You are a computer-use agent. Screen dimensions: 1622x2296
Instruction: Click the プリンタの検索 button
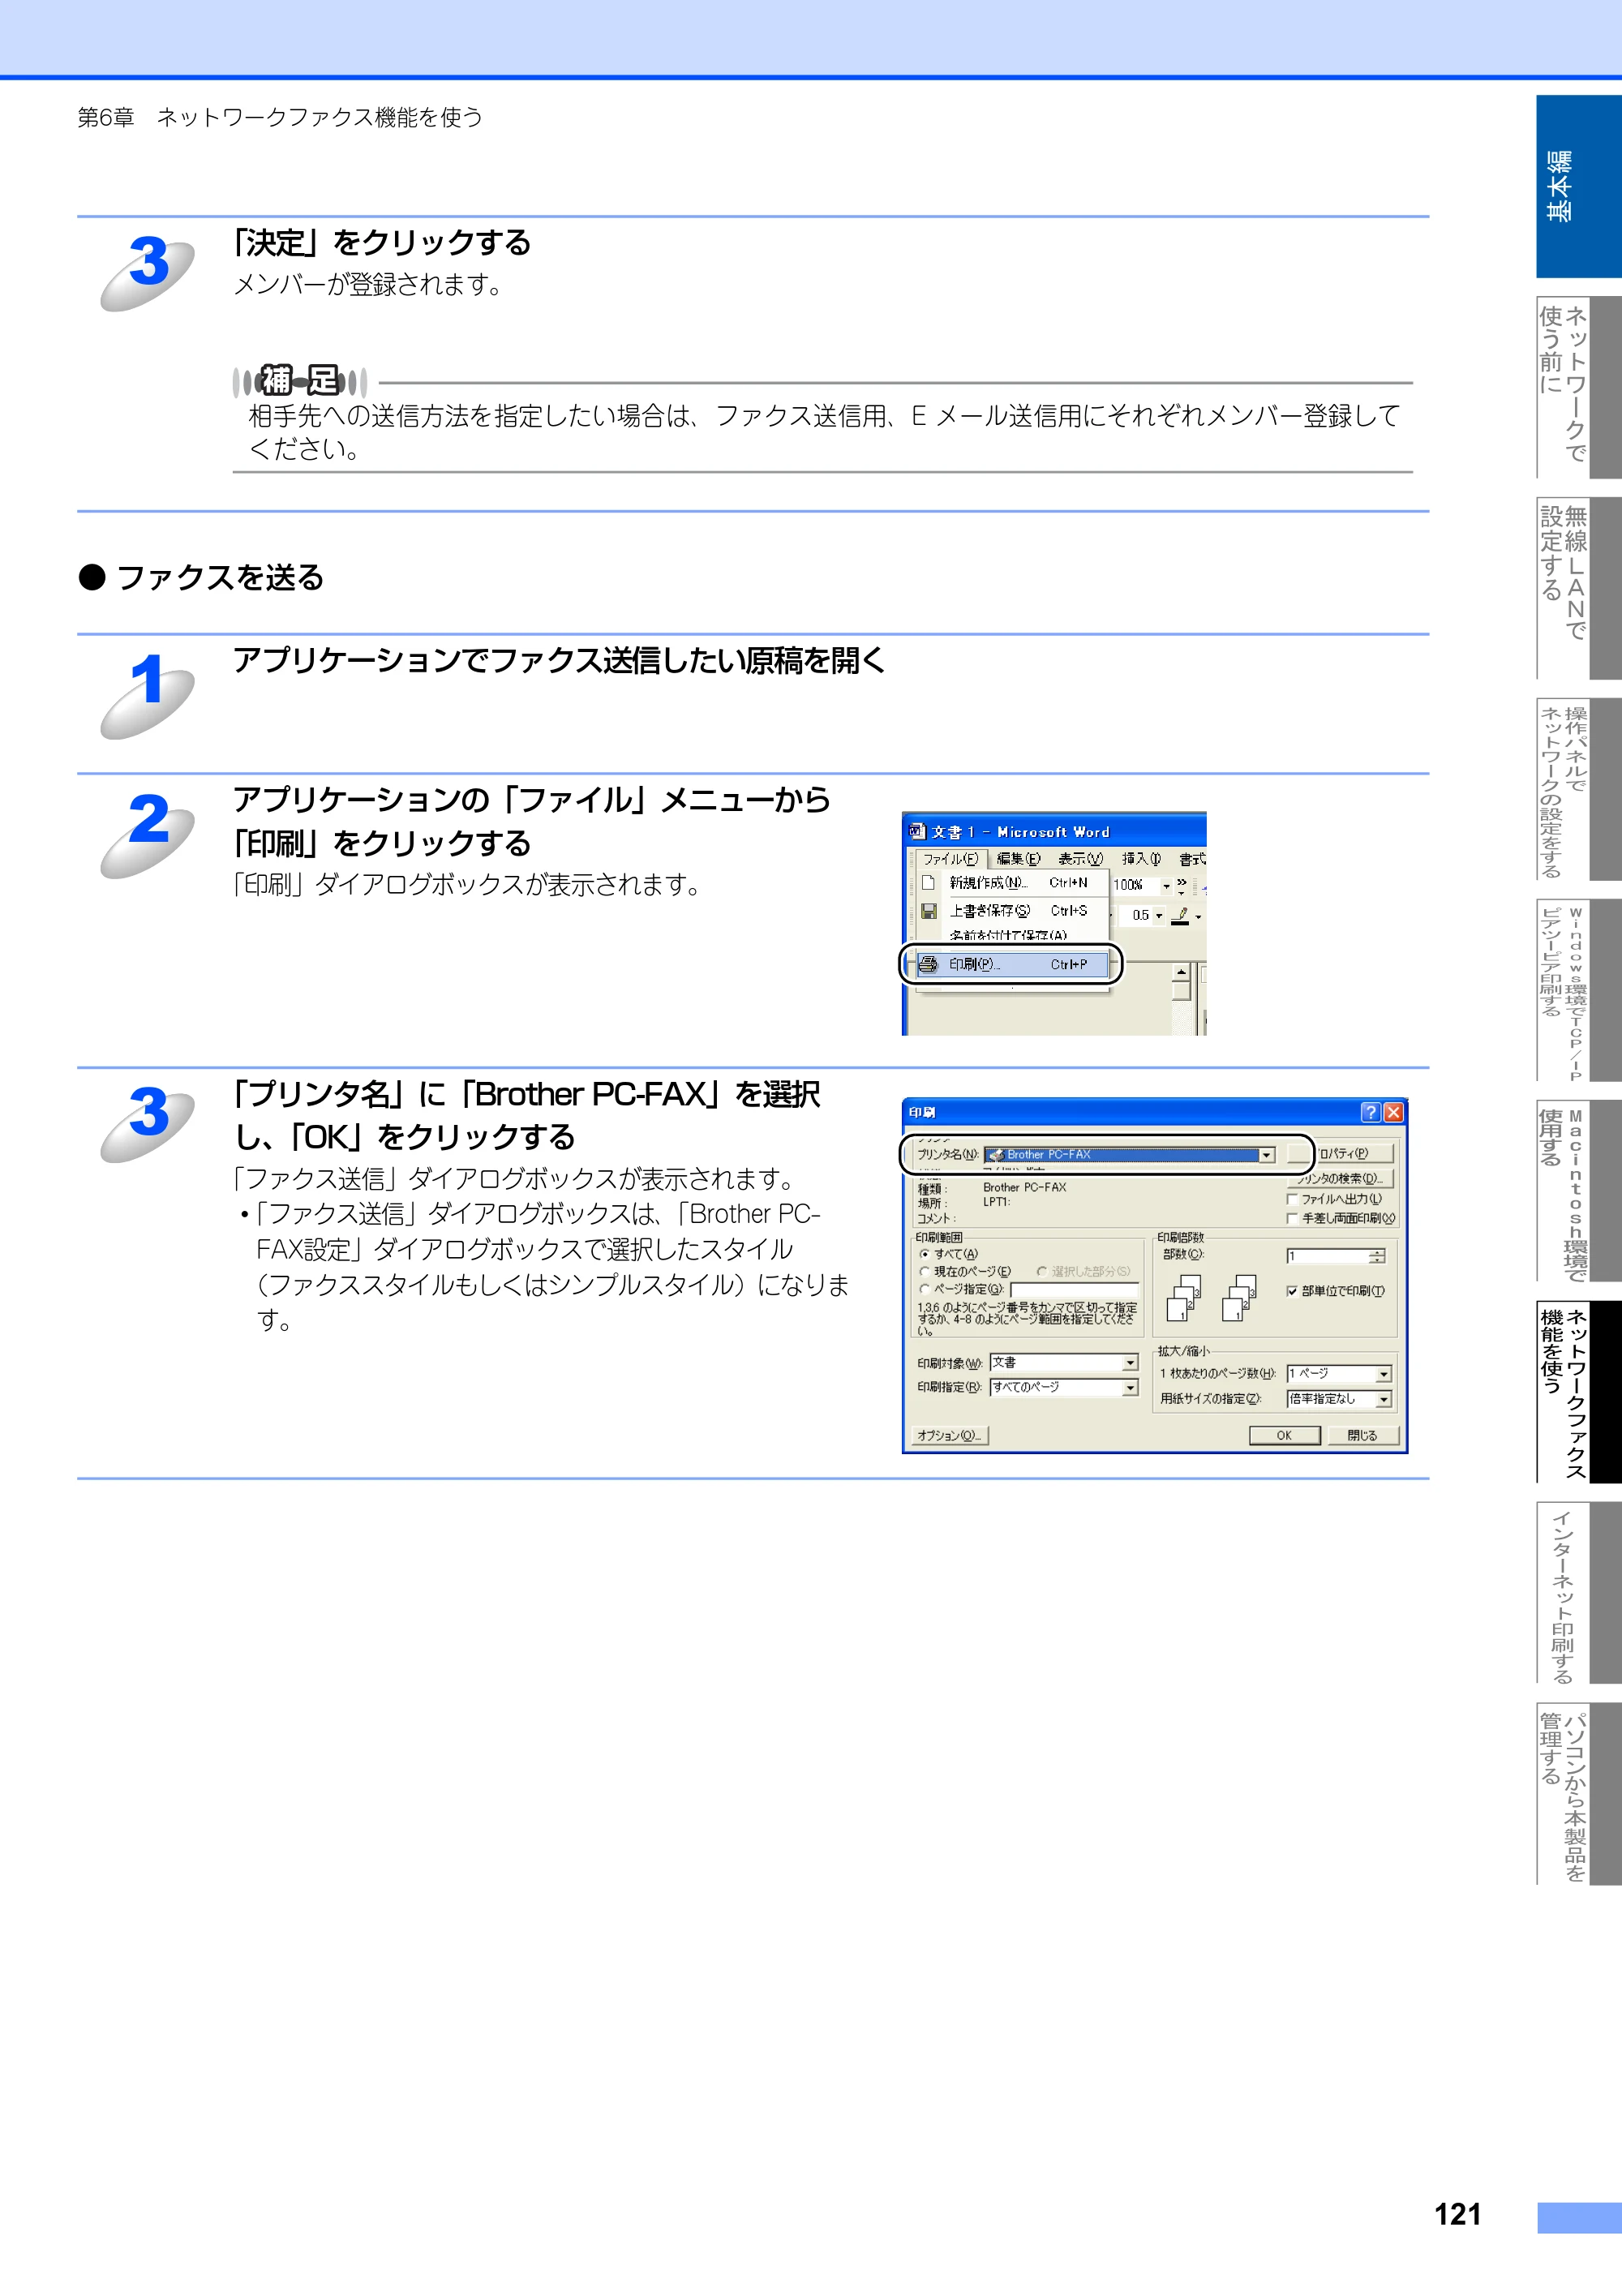pos(1340,1178)
